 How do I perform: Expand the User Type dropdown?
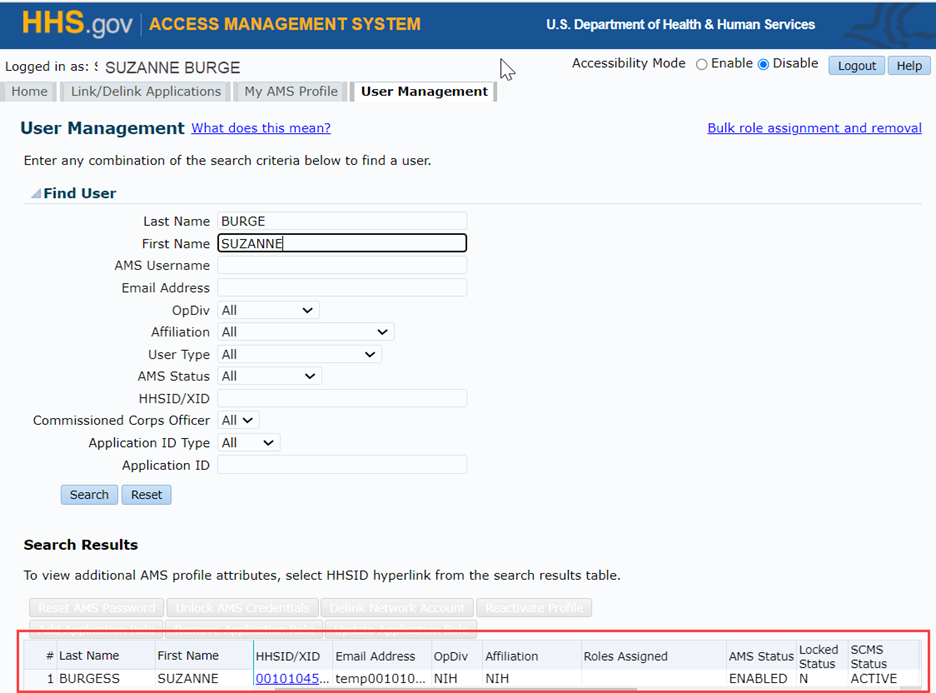click(299, 354)
